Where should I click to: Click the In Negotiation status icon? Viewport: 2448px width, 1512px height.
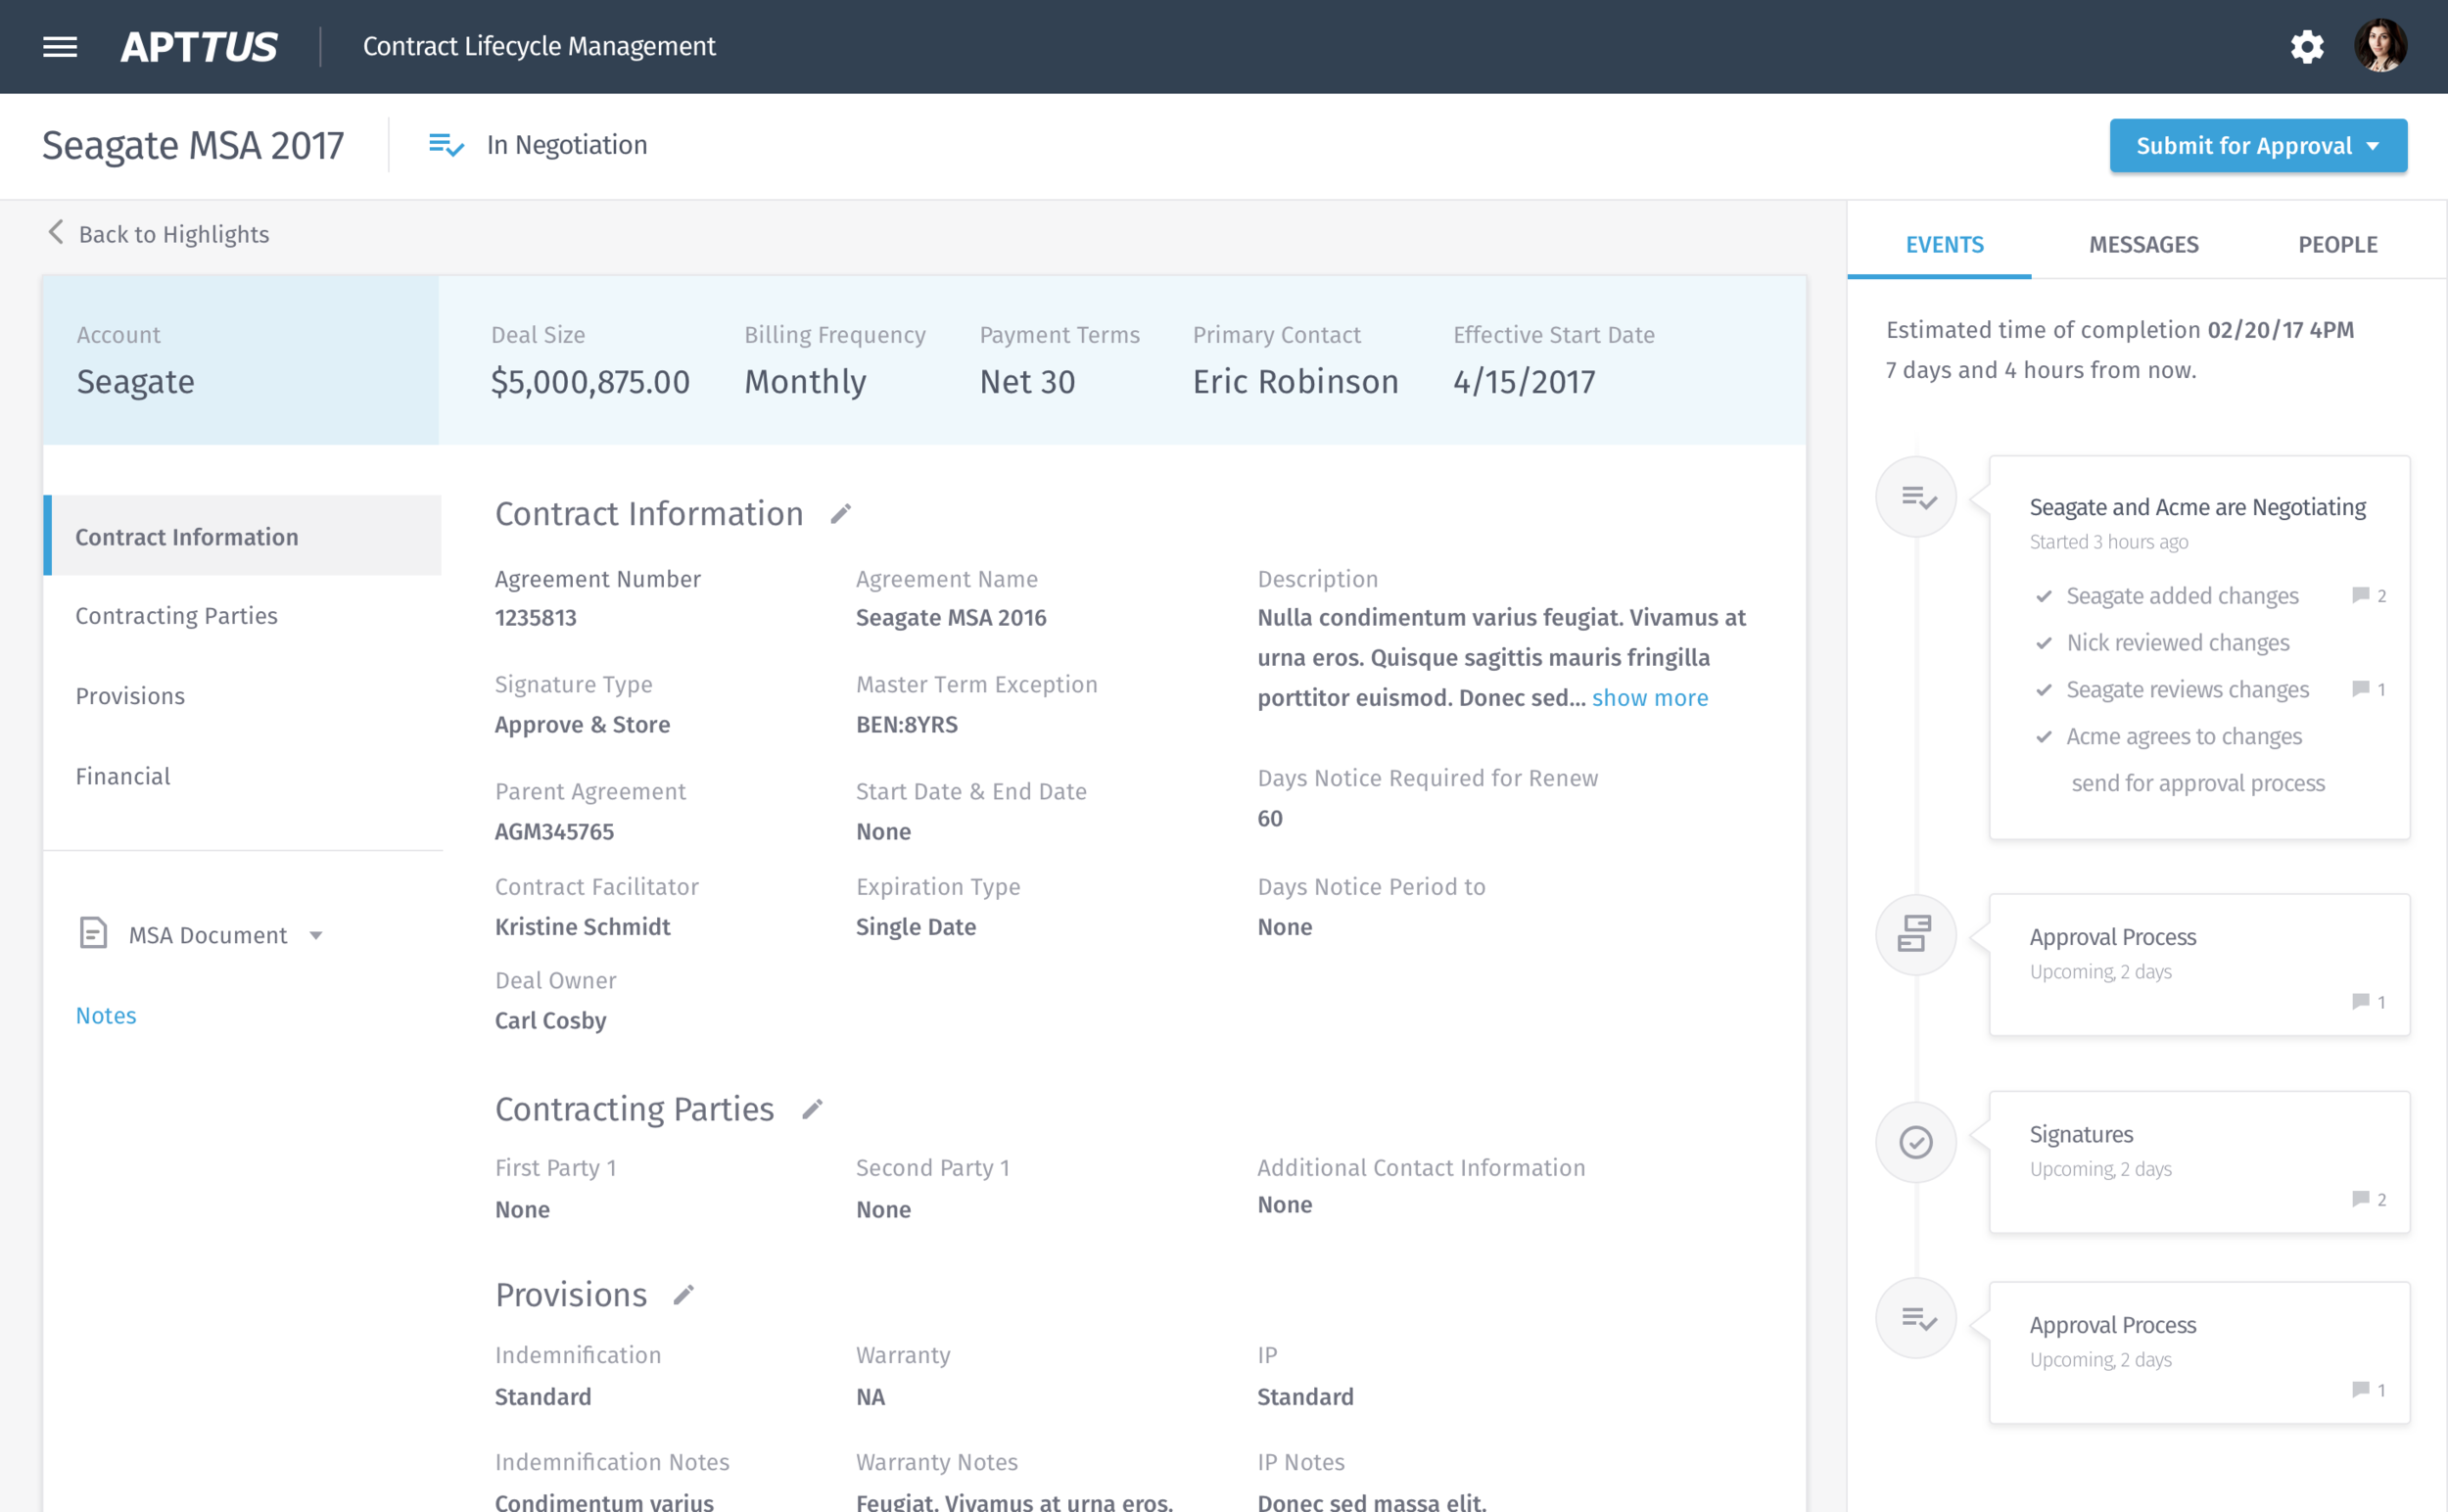point(444,145)
